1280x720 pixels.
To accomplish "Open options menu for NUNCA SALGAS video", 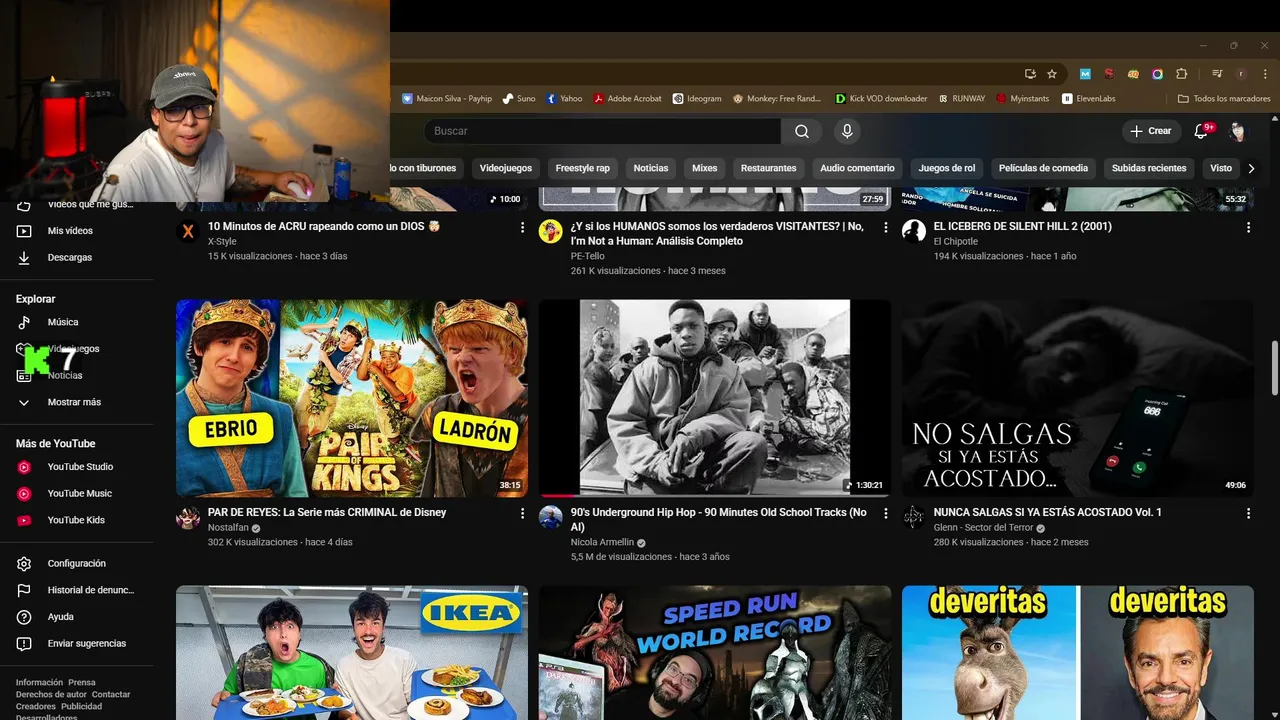I will (x=1248, y=513).
